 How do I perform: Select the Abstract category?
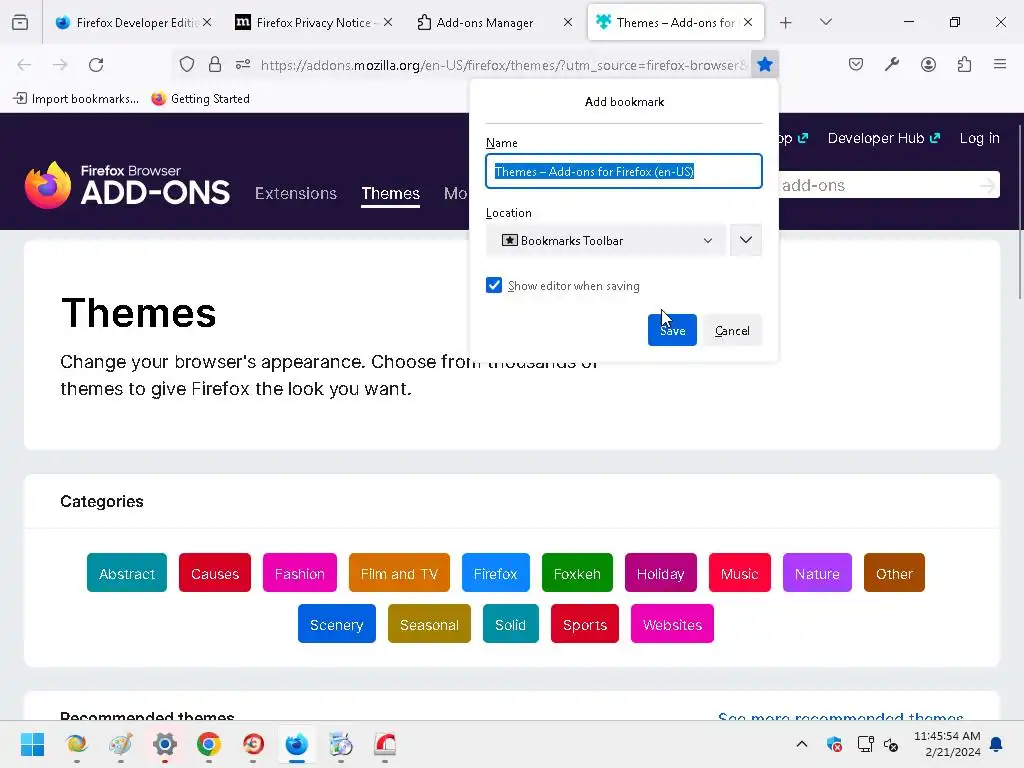tap(127, 573)
